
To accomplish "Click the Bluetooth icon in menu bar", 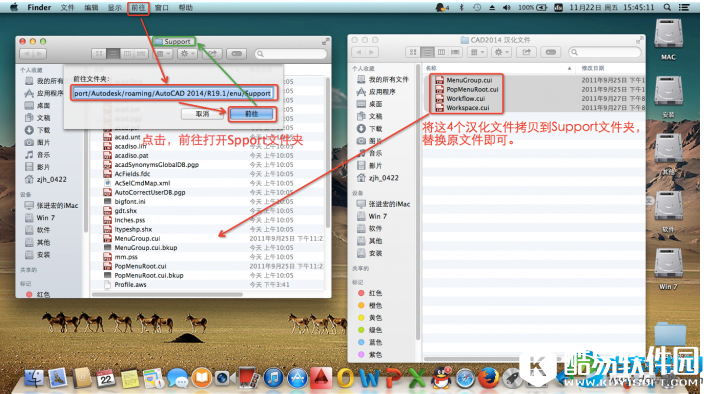I will 461,8.
